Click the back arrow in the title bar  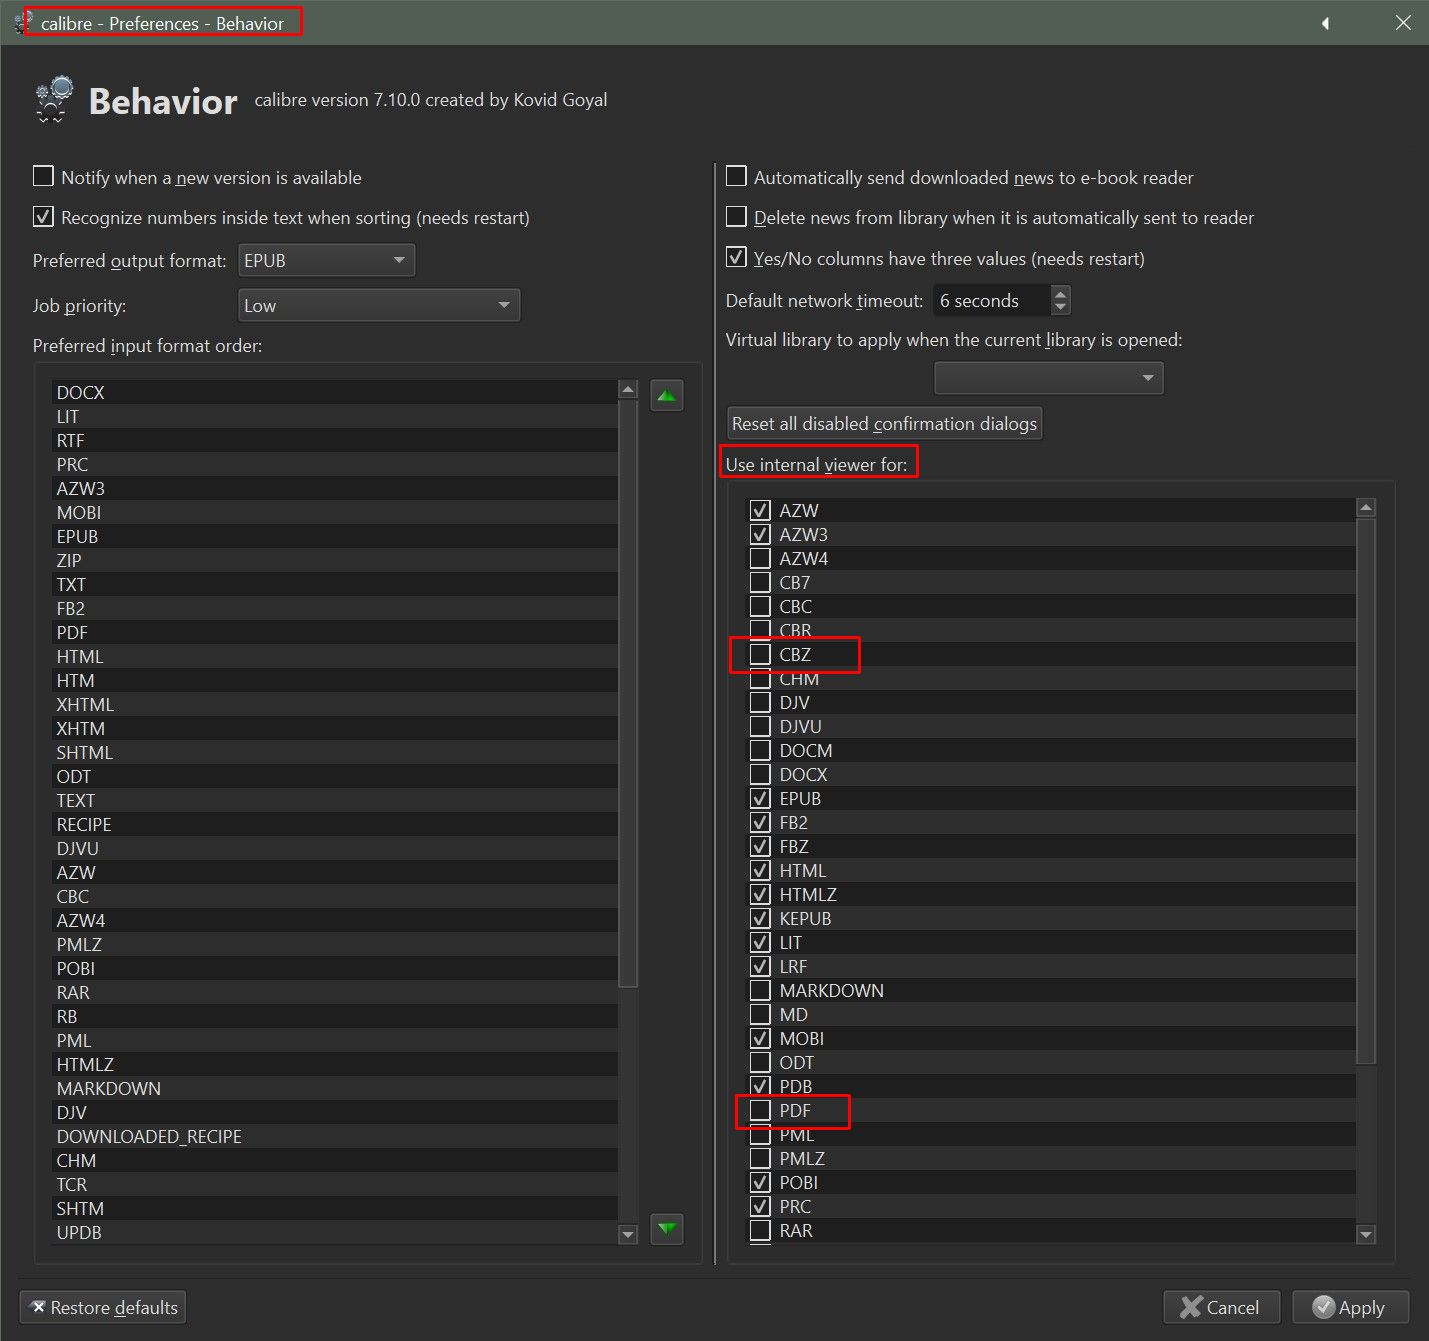point(1325,23)
